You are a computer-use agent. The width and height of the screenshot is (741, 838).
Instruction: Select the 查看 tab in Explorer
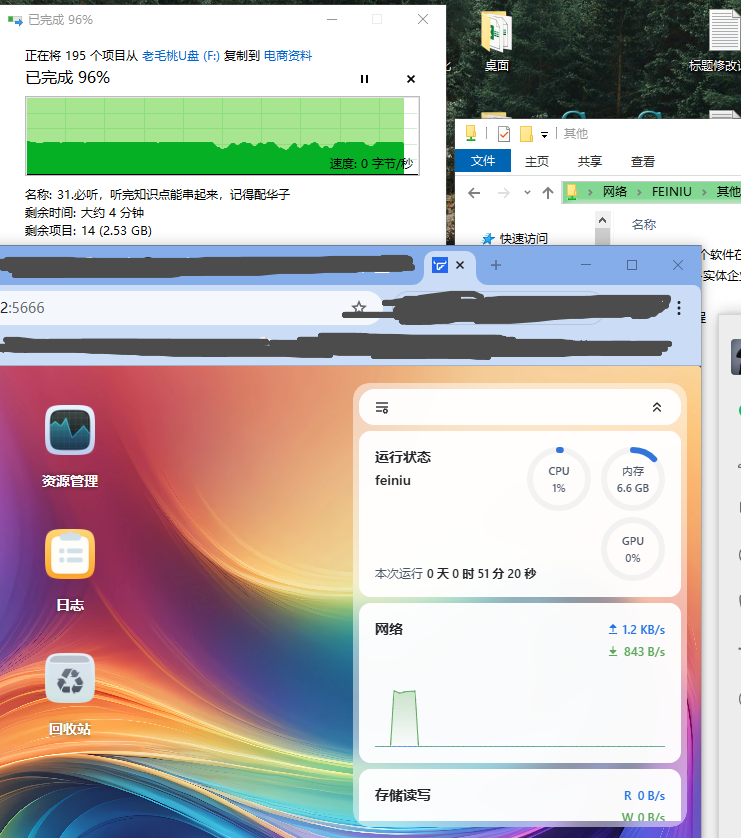click(x=643, y=161)
